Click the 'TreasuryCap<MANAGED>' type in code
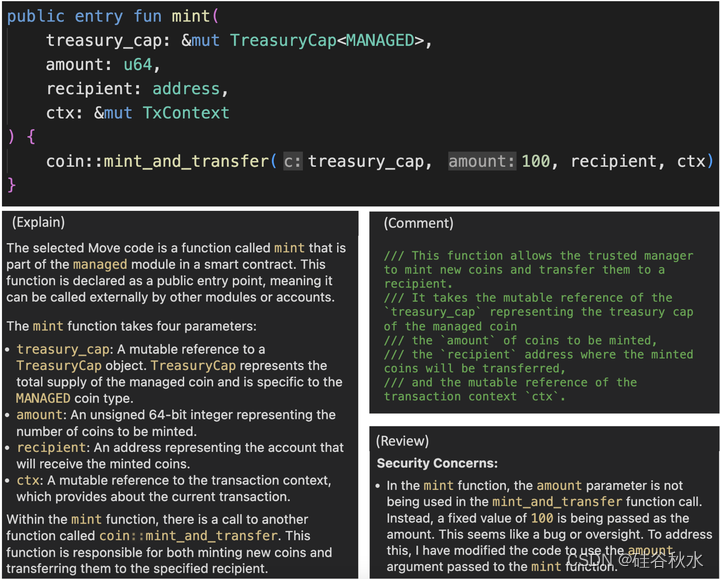This screenshot has width=720, height=579. click(327, 40)
